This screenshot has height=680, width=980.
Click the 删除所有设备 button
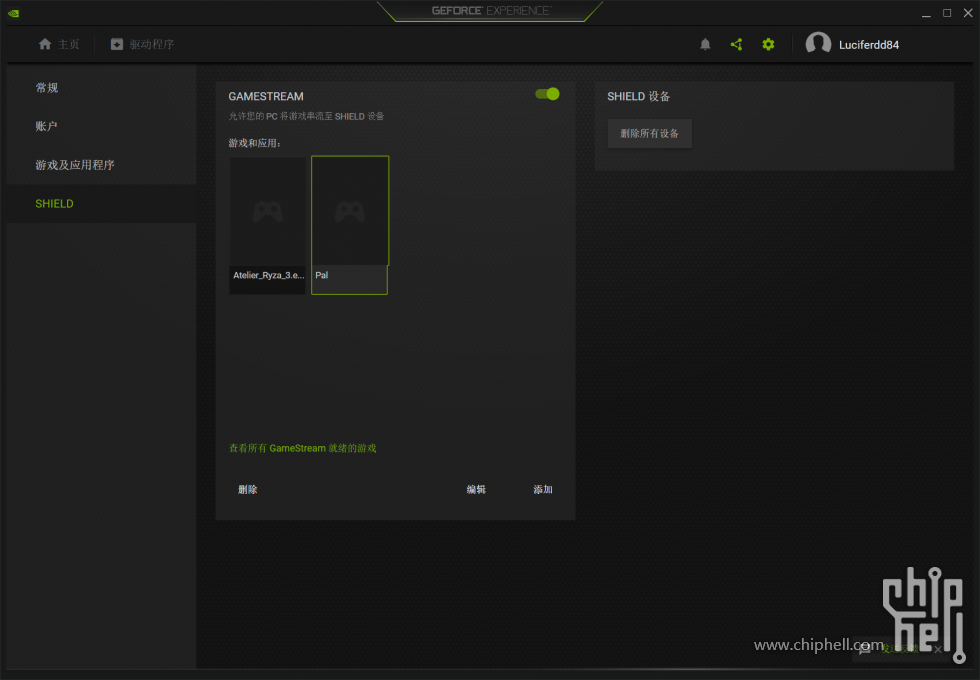click(649, 134)
